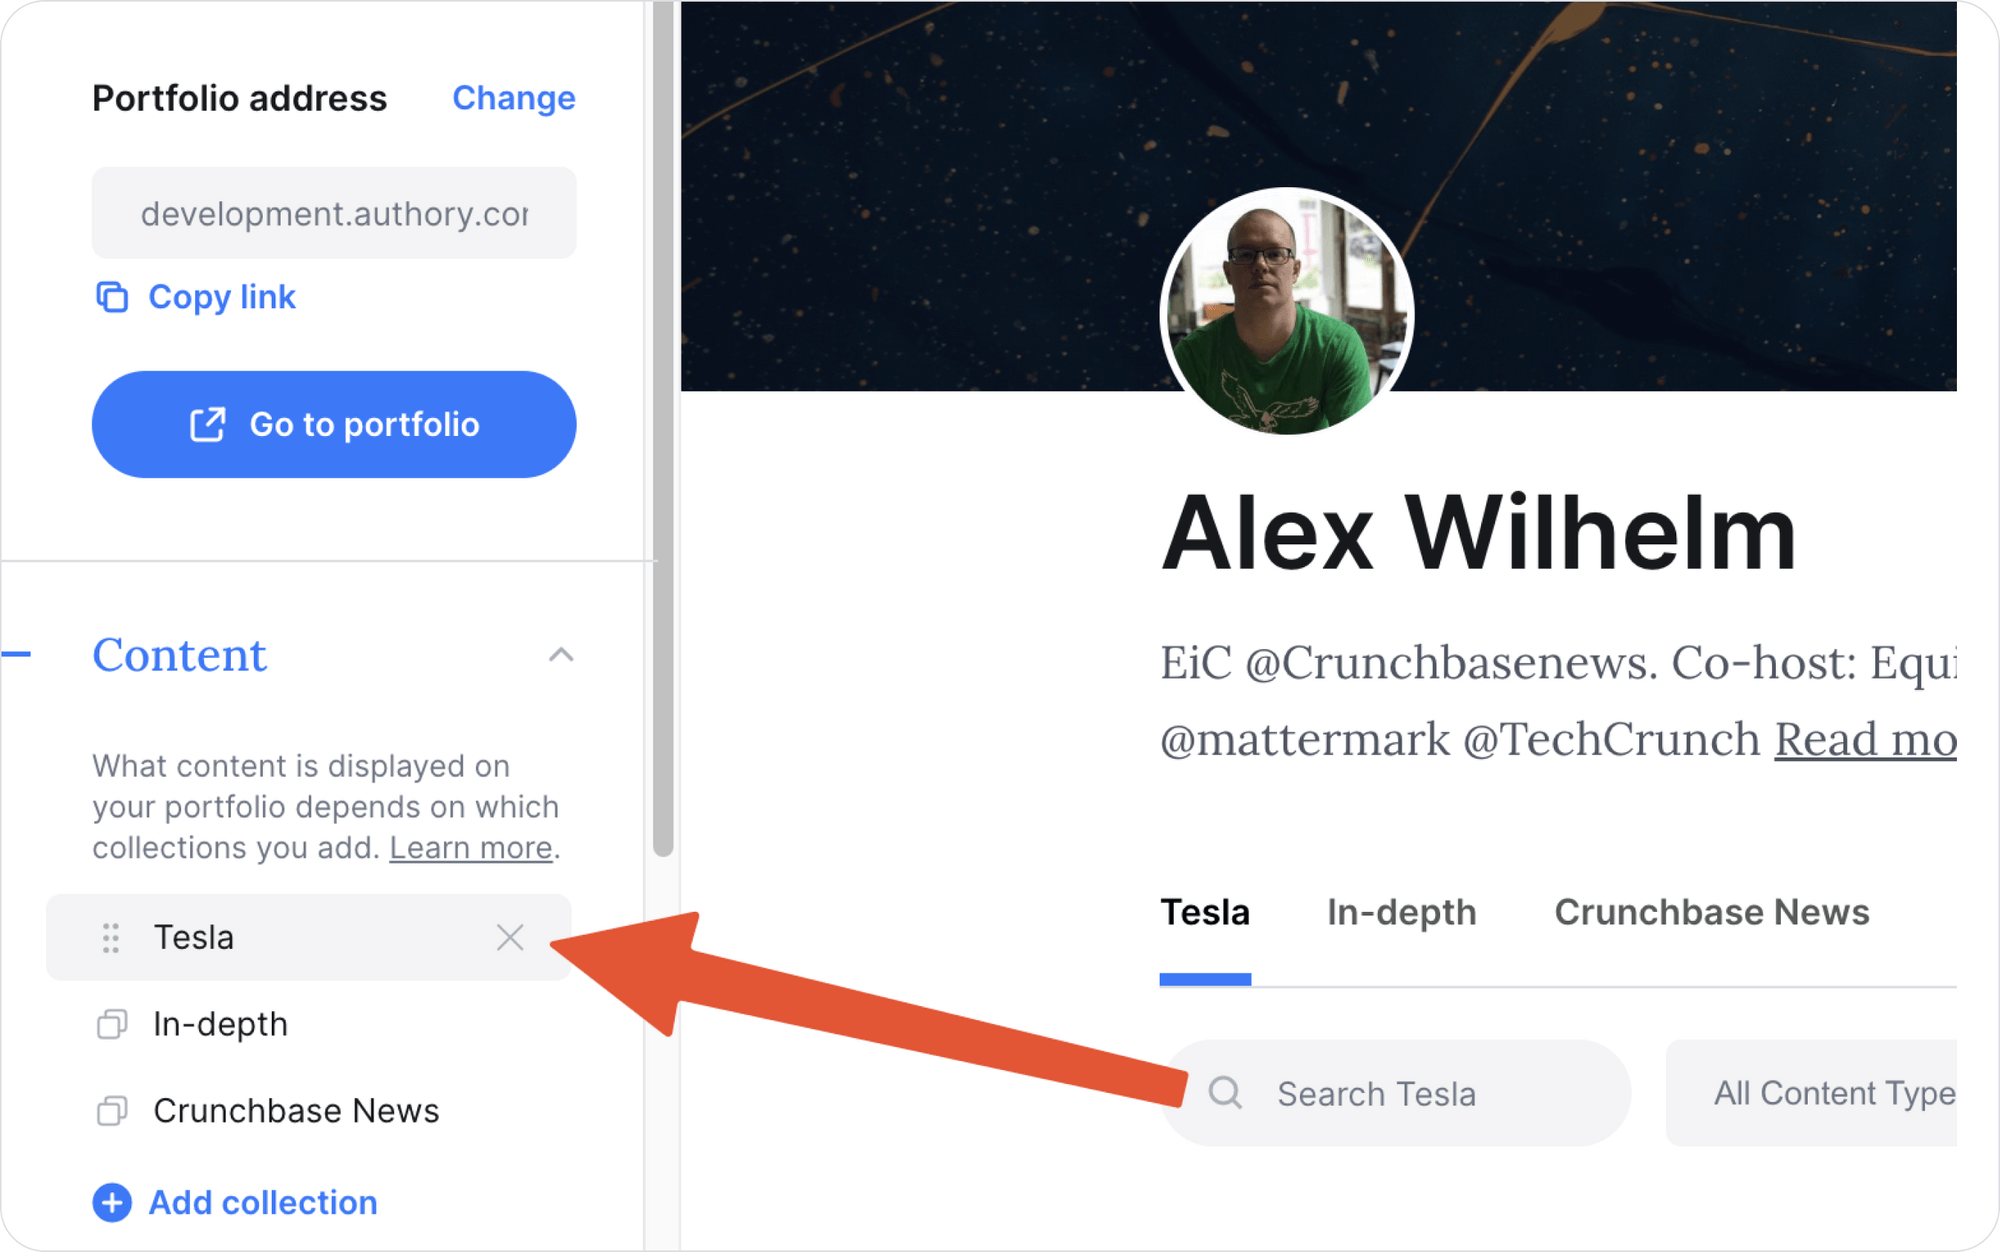The image size is (2000, 1252).
Task: Switch to the In-depth tab
Action: (1401, 912)
